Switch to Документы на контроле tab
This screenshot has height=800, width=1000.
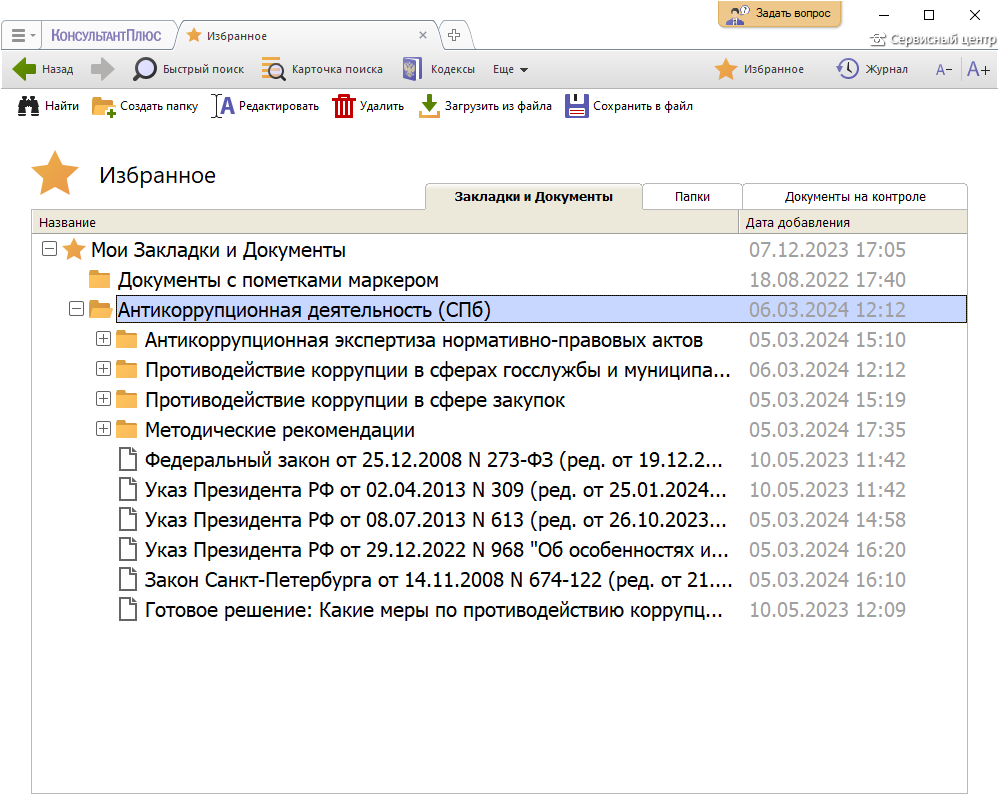pos(855,196)
